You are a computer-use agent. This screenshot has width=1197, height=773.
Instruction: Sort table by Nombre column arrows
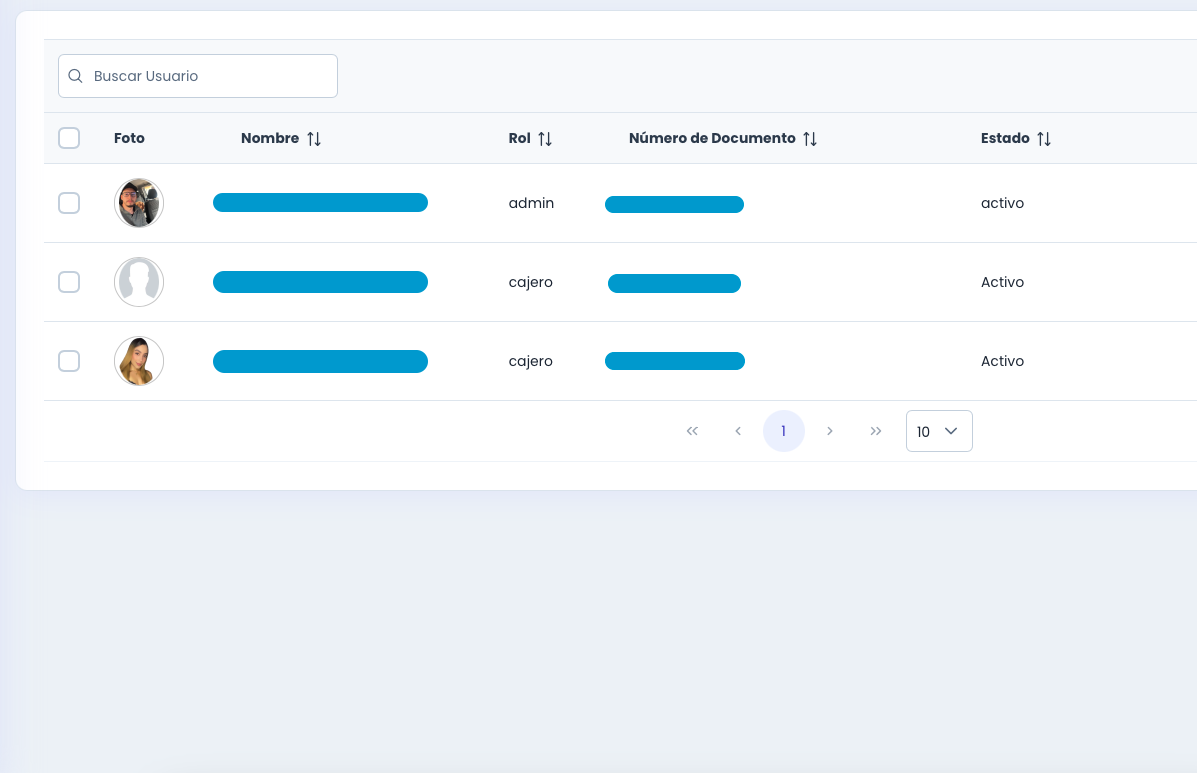[x=314, y=139]
